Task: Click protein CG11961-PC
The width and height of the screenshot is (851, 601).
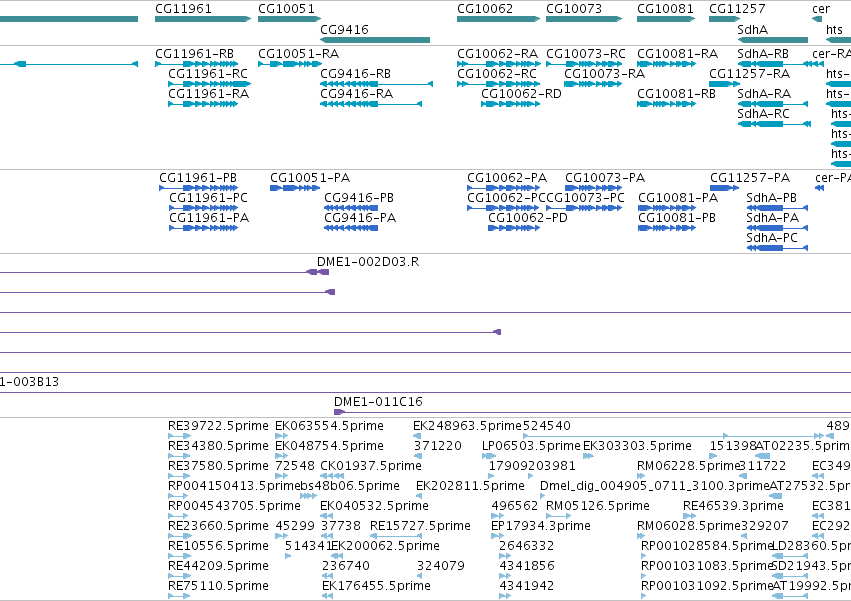Action: [x=204, y=208]
